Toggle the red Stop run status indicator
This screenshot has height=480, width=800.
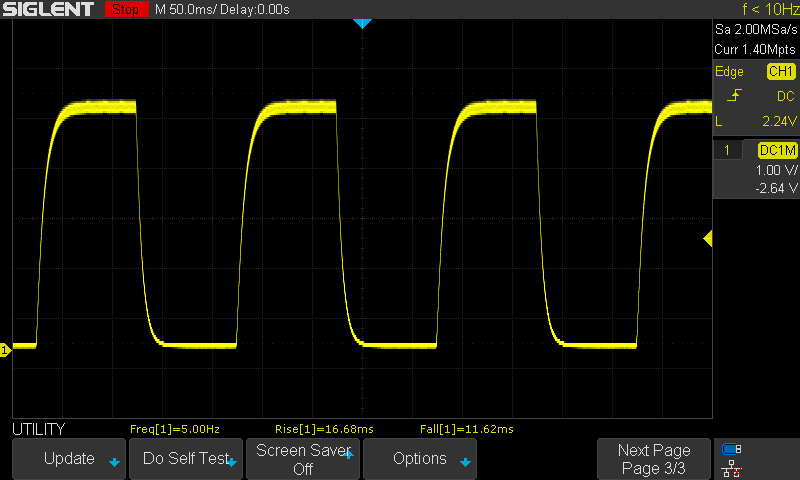(x=126, y=10)
